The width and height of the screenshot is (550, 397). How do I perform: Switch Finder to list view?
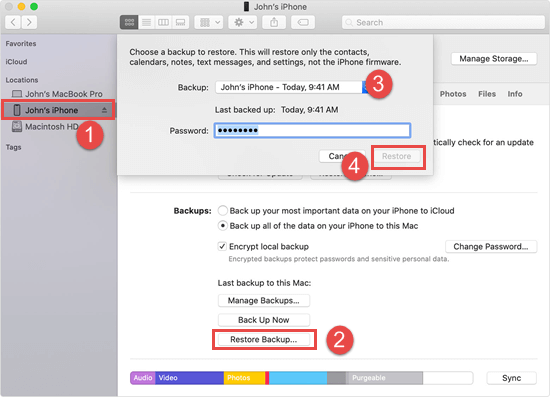(x=146, y=22)
